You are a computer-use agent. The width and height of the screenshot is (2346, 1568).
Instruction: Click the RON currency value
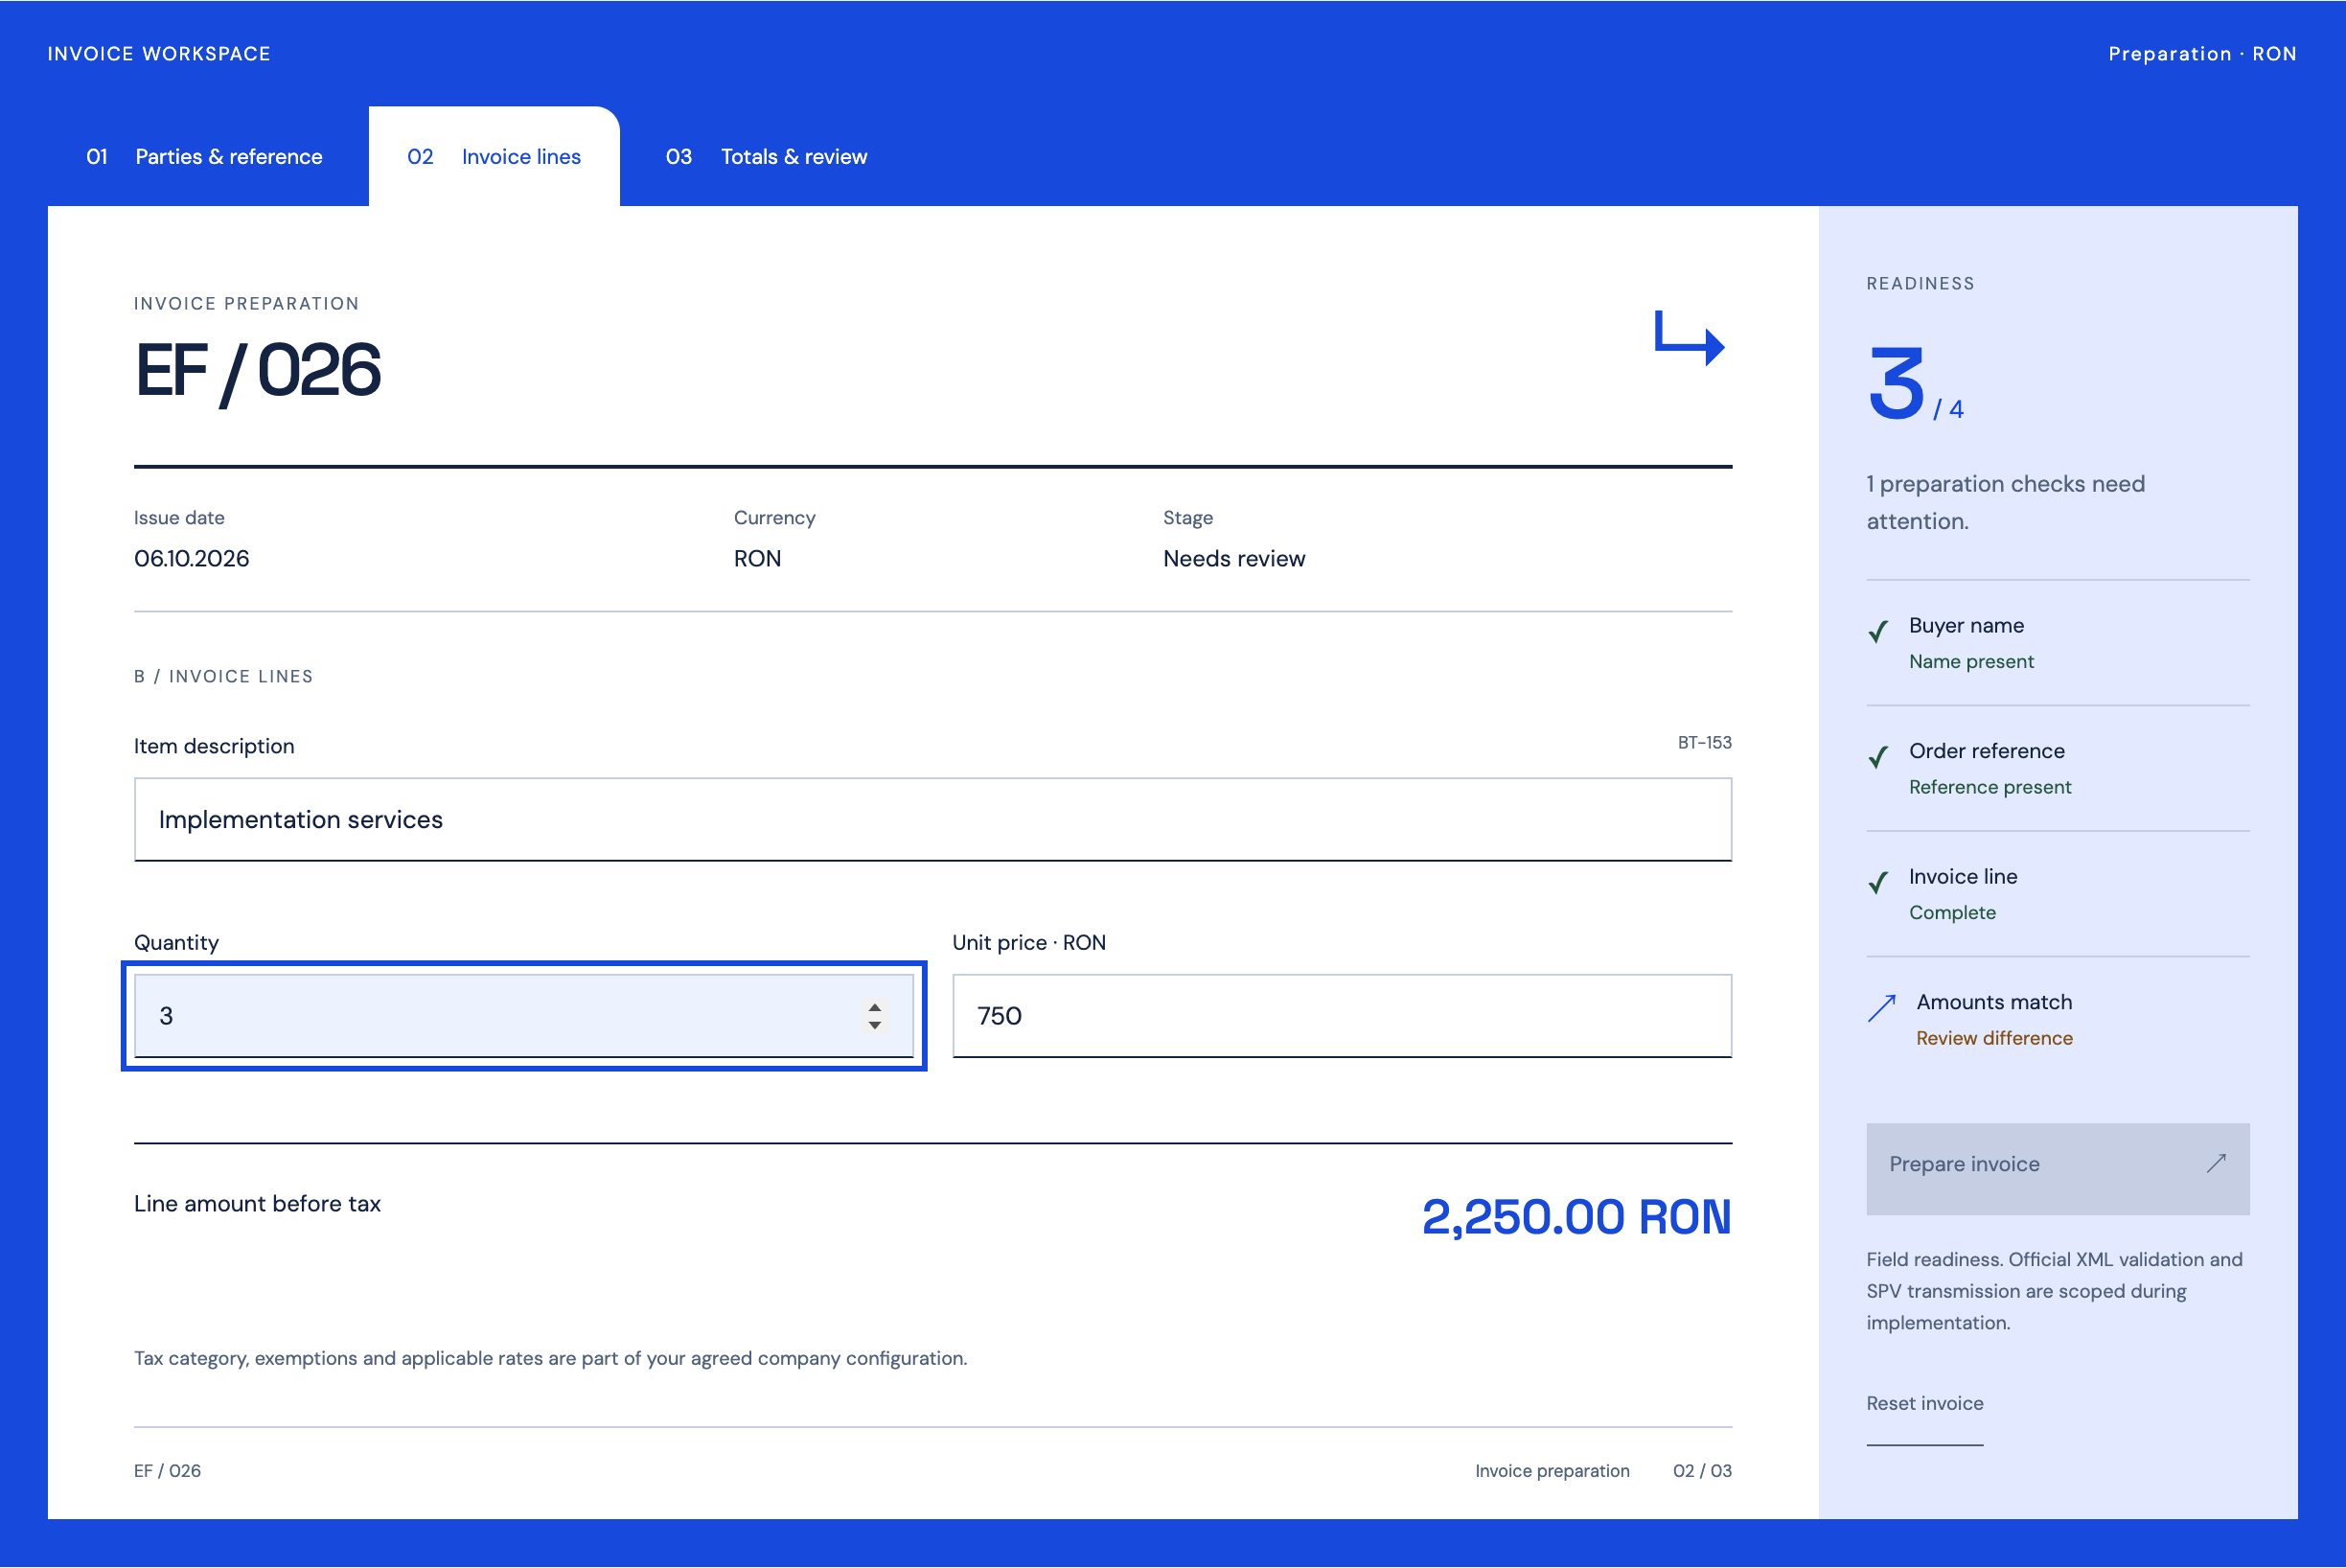coord(757,559)
